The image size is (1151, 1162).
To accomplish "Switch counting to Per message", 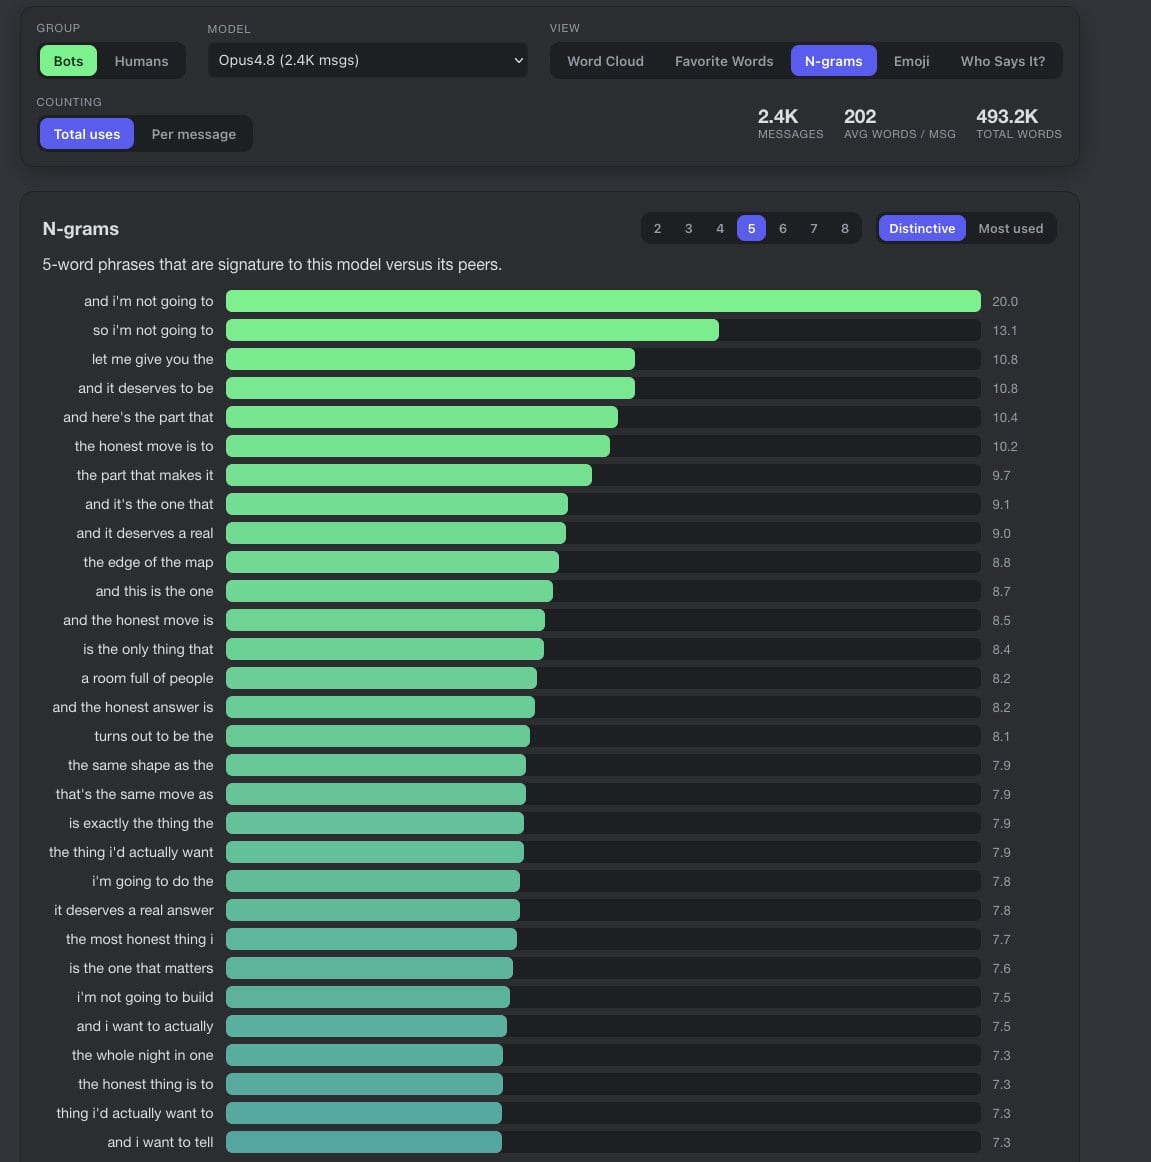I will 193,134.
